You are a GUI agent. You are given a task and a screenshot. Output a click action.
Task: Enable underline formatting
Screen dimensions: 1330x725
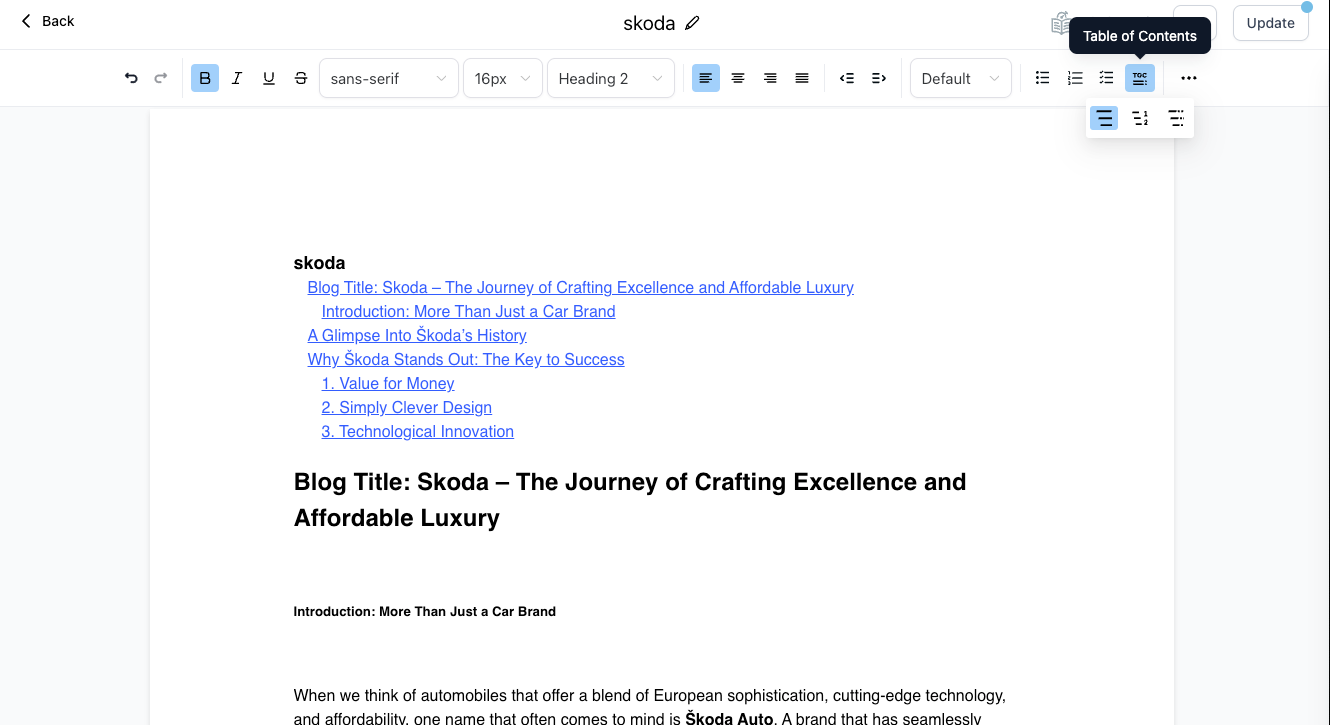[x=268, y=77]
